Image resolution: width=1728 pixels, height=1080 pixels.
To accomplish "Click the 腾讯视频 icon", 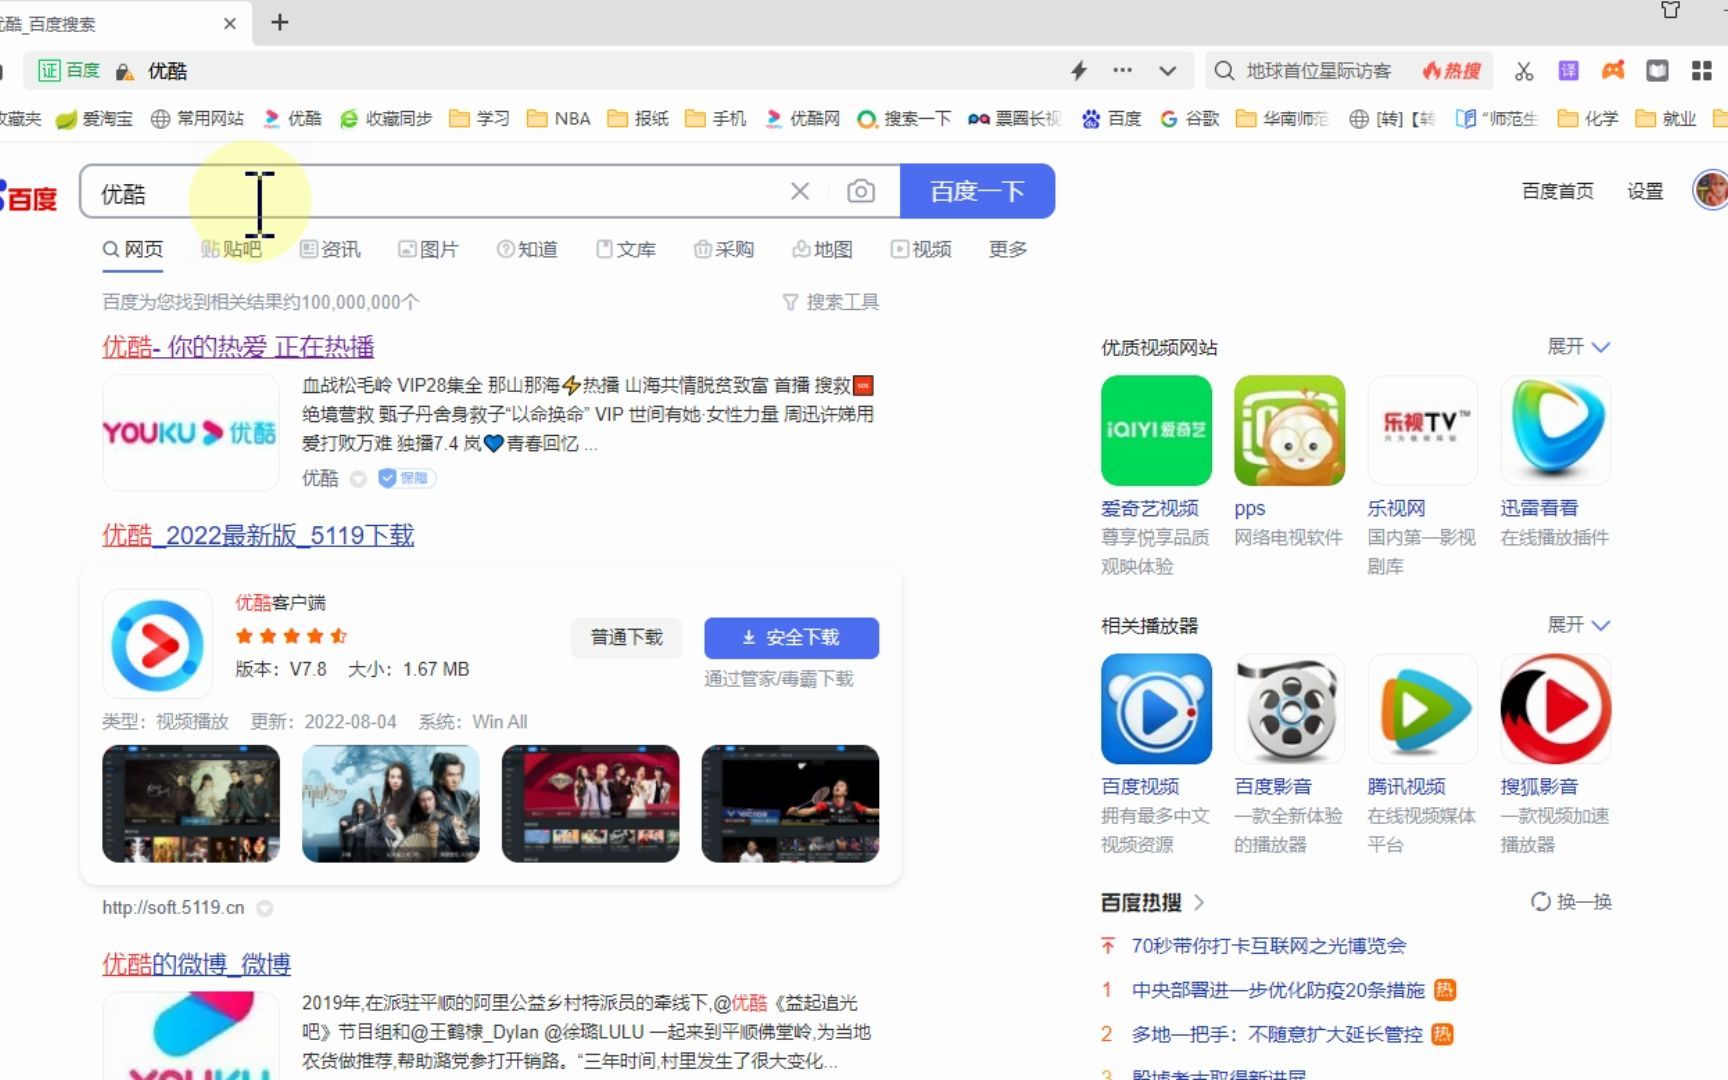I will pyautogui.click(x=1422, y=709).
